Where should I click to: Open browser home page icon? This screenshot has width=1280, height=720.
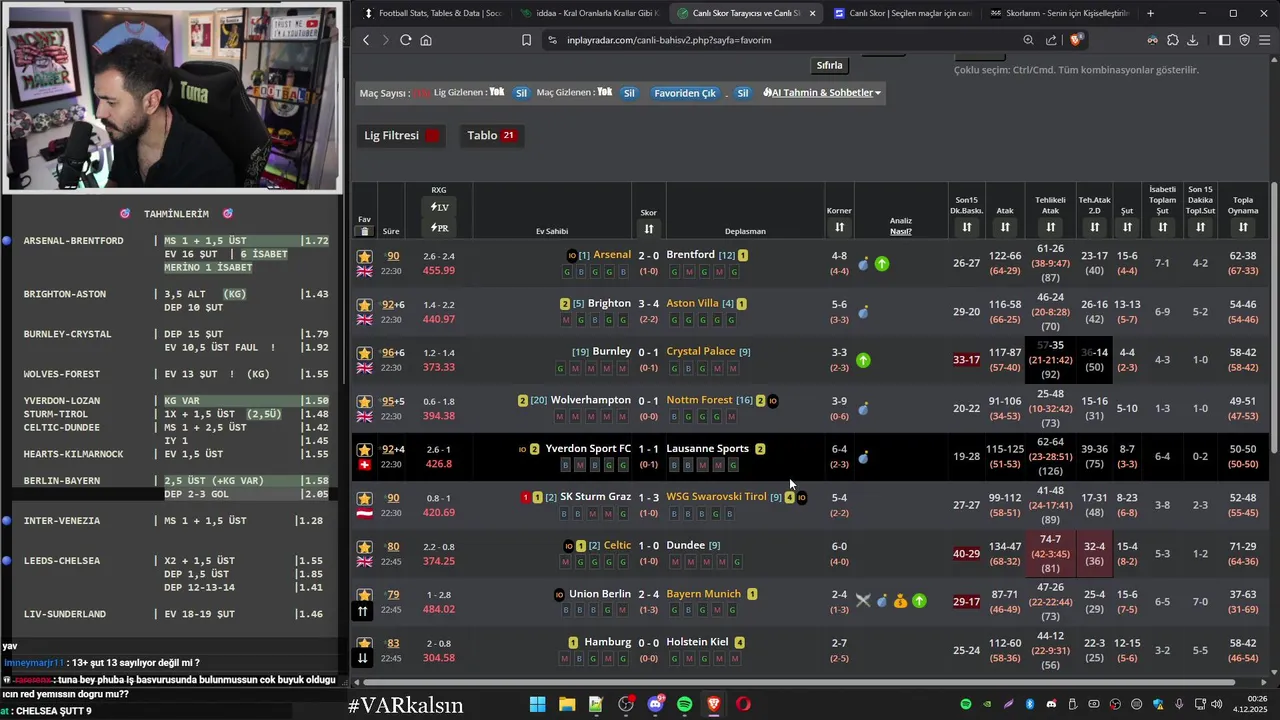426,40
